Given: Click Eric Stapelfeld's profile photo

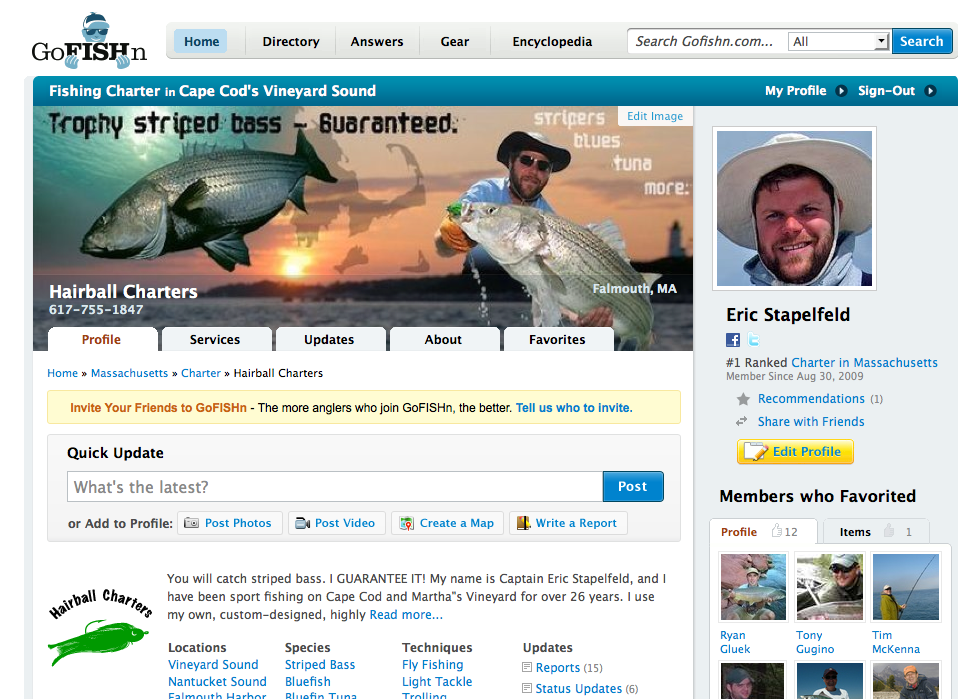Looking at the screenshot, I should [795, 208].
